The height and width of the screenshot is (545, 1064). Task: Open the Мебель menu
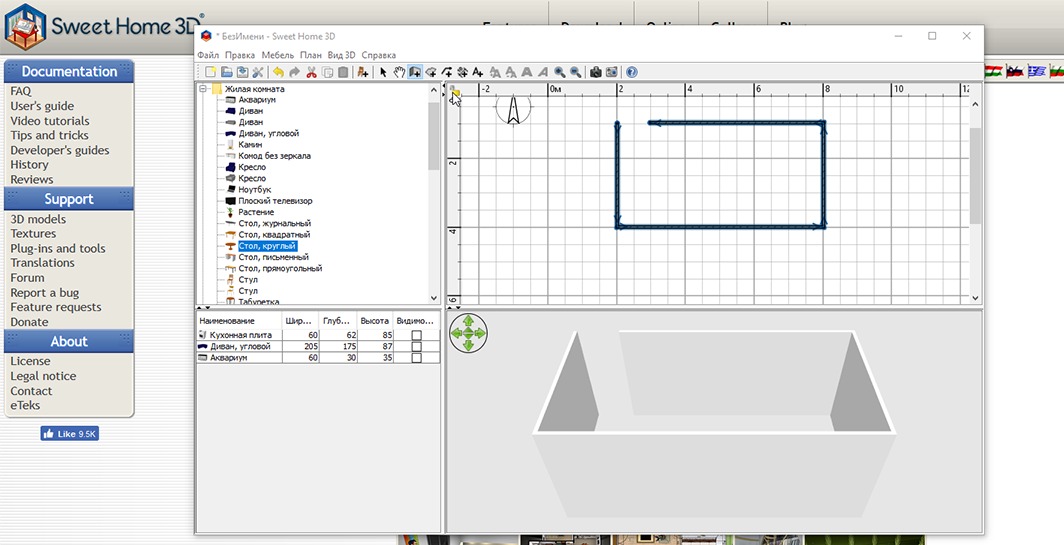[x=278, y=55]
